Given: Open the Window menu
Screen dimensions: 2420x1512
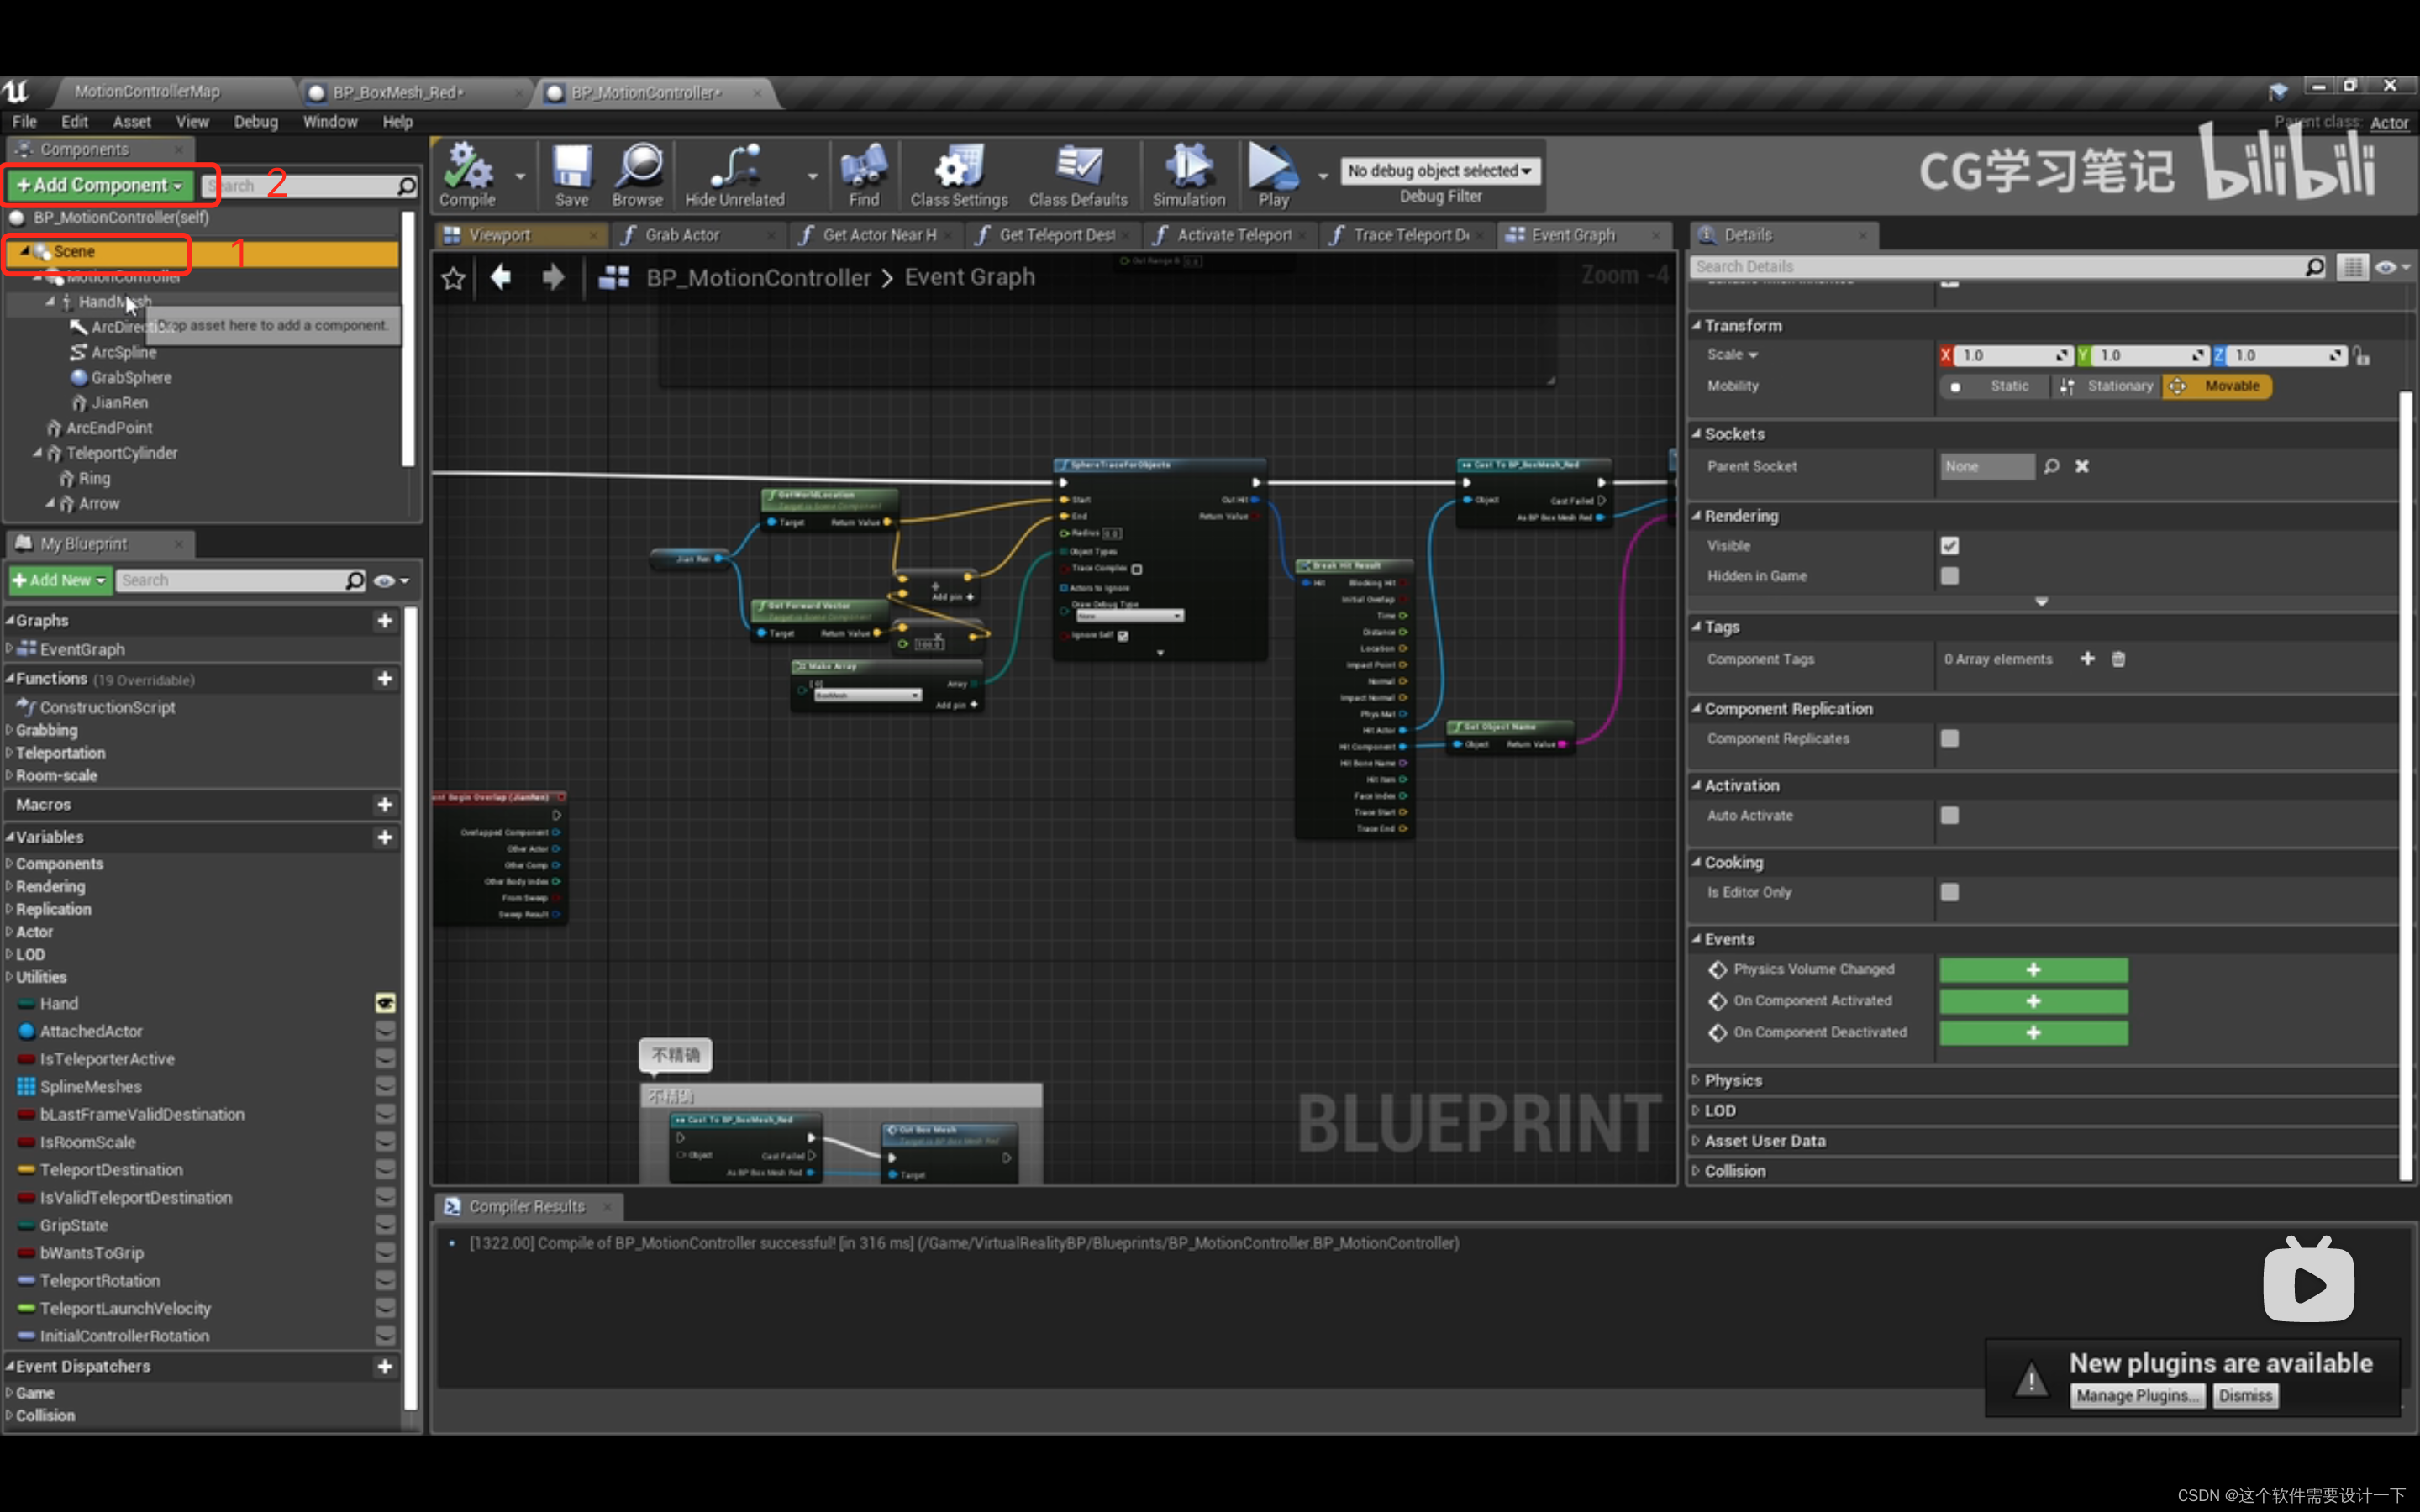Looking at the screenshot, I should pos(329,122).
